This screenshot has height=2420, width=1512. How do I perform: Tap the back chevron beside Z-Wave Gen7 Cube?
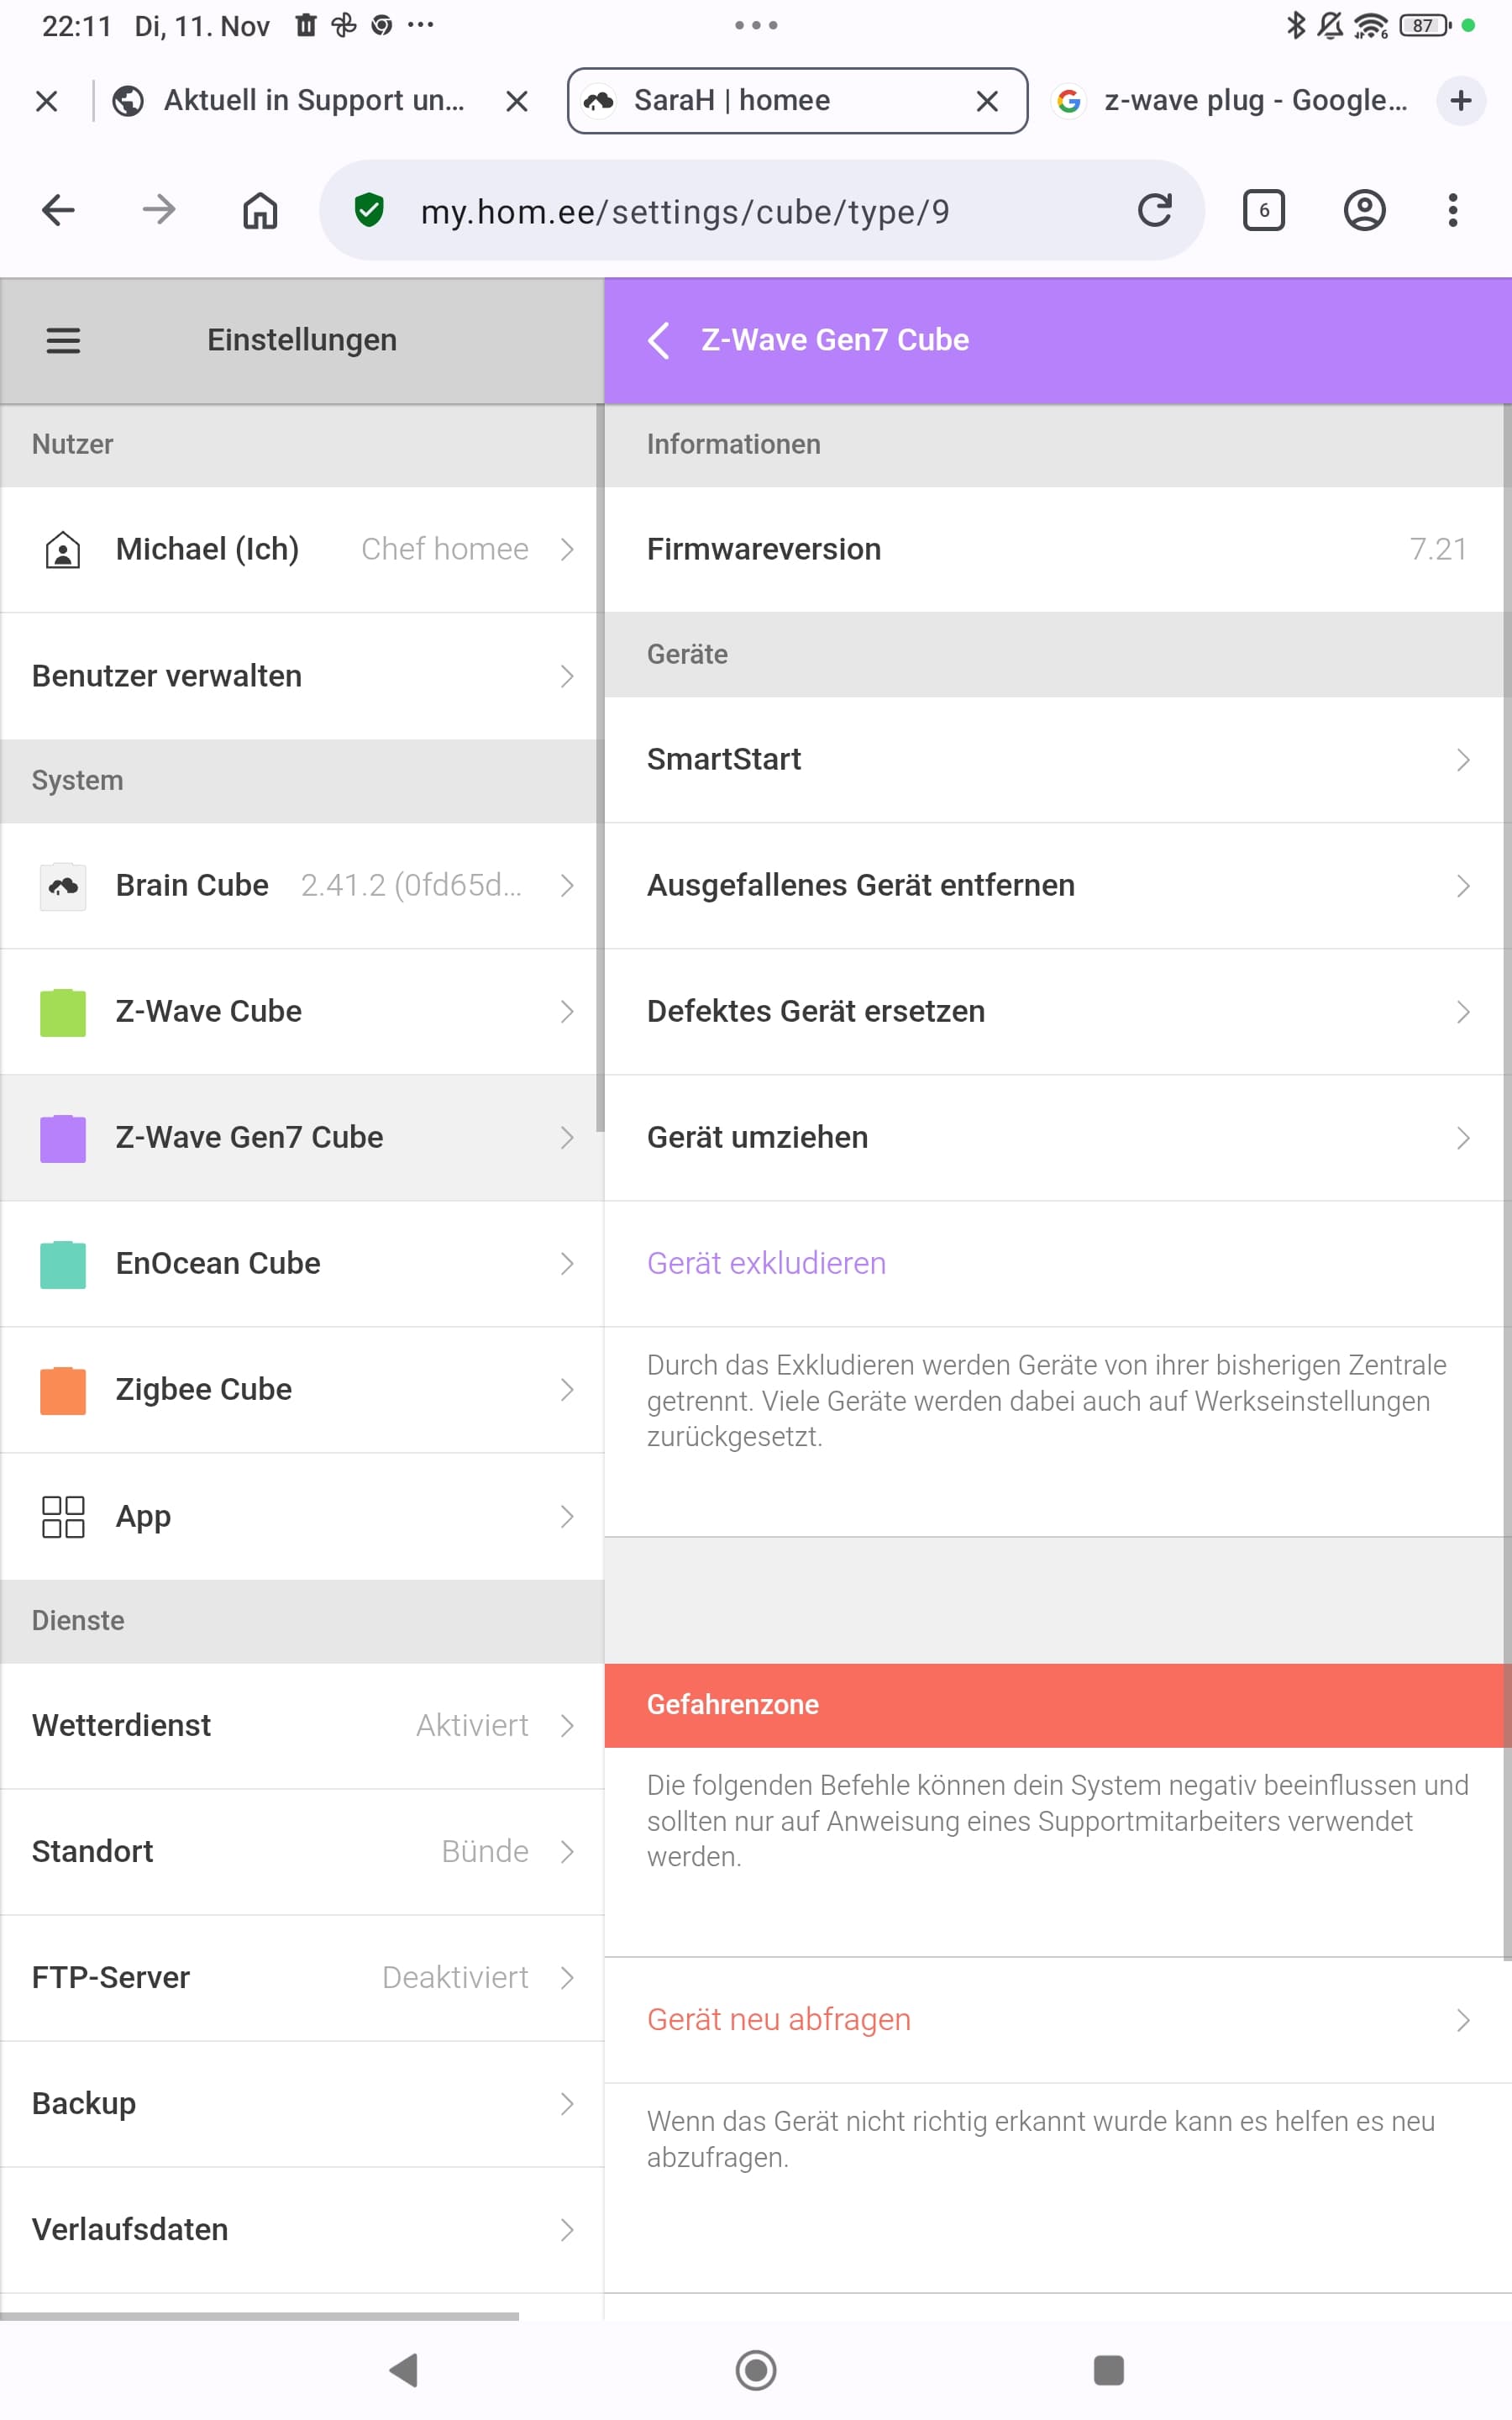[x=658, y=341]
